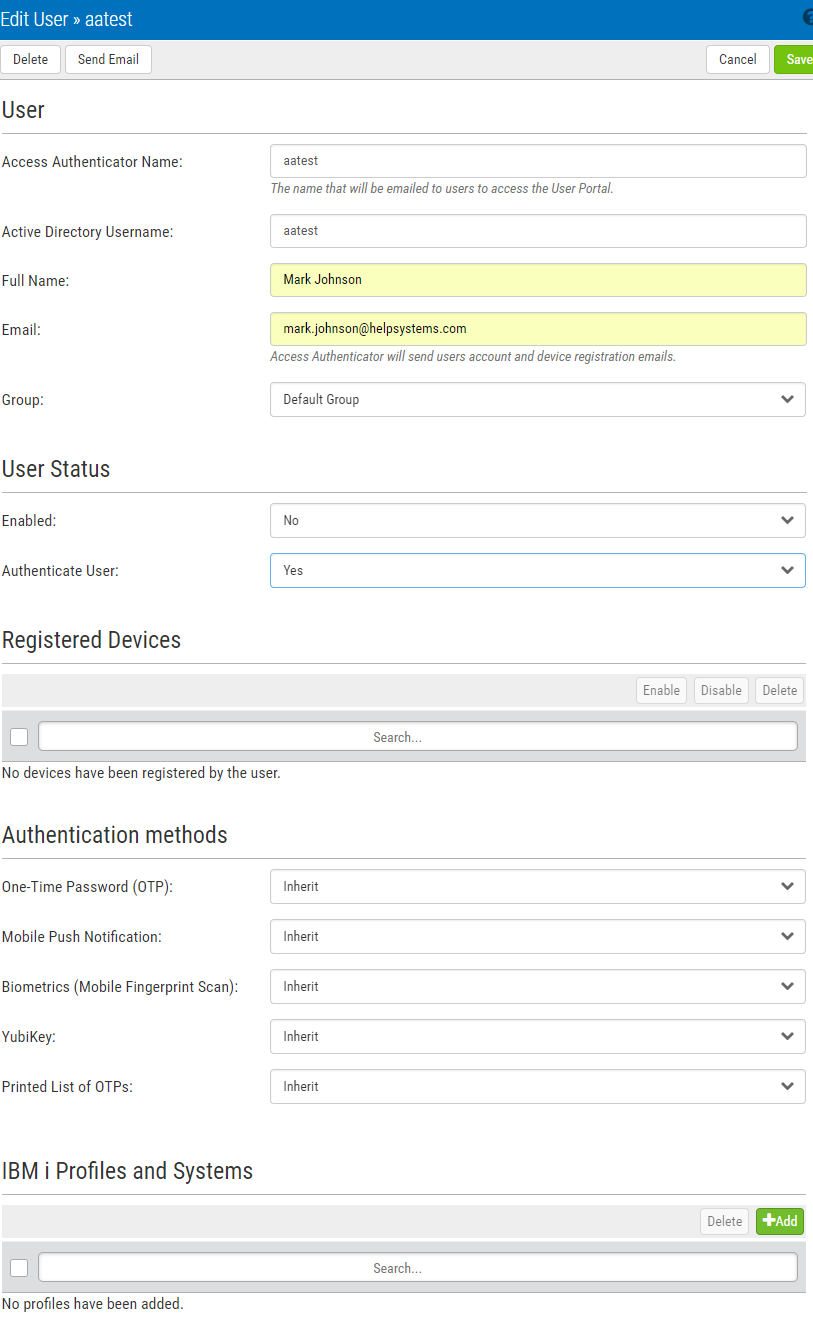Click the Cancel button

[737, 59]
